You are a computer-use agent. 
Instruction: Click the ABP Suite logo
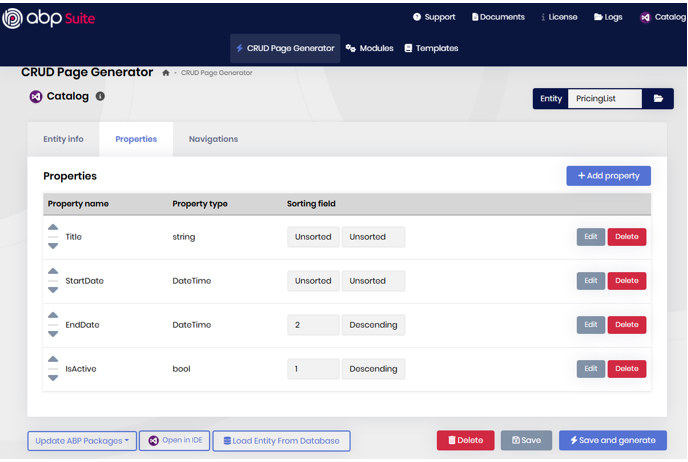click(x=49, y=18)
